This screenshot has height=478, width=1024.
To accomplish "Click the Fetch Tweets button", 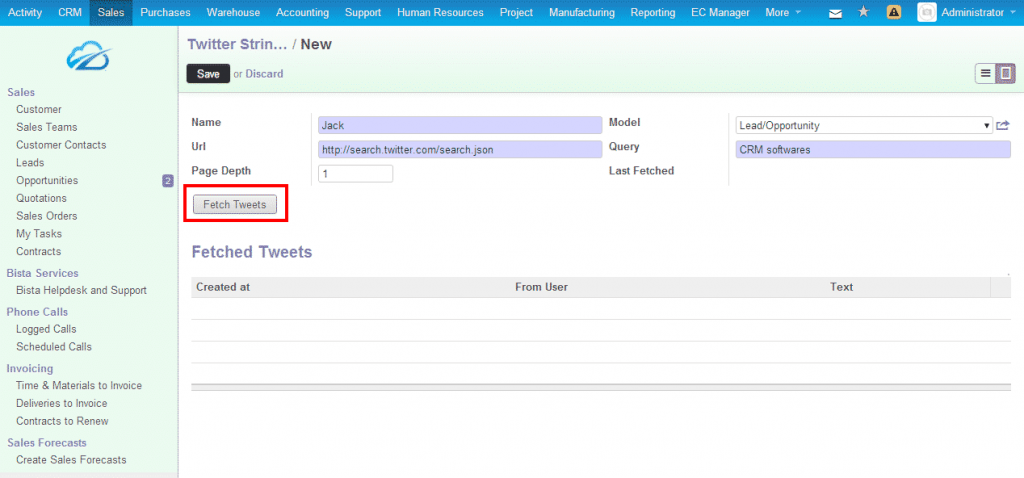I will (x=234, y=204).
